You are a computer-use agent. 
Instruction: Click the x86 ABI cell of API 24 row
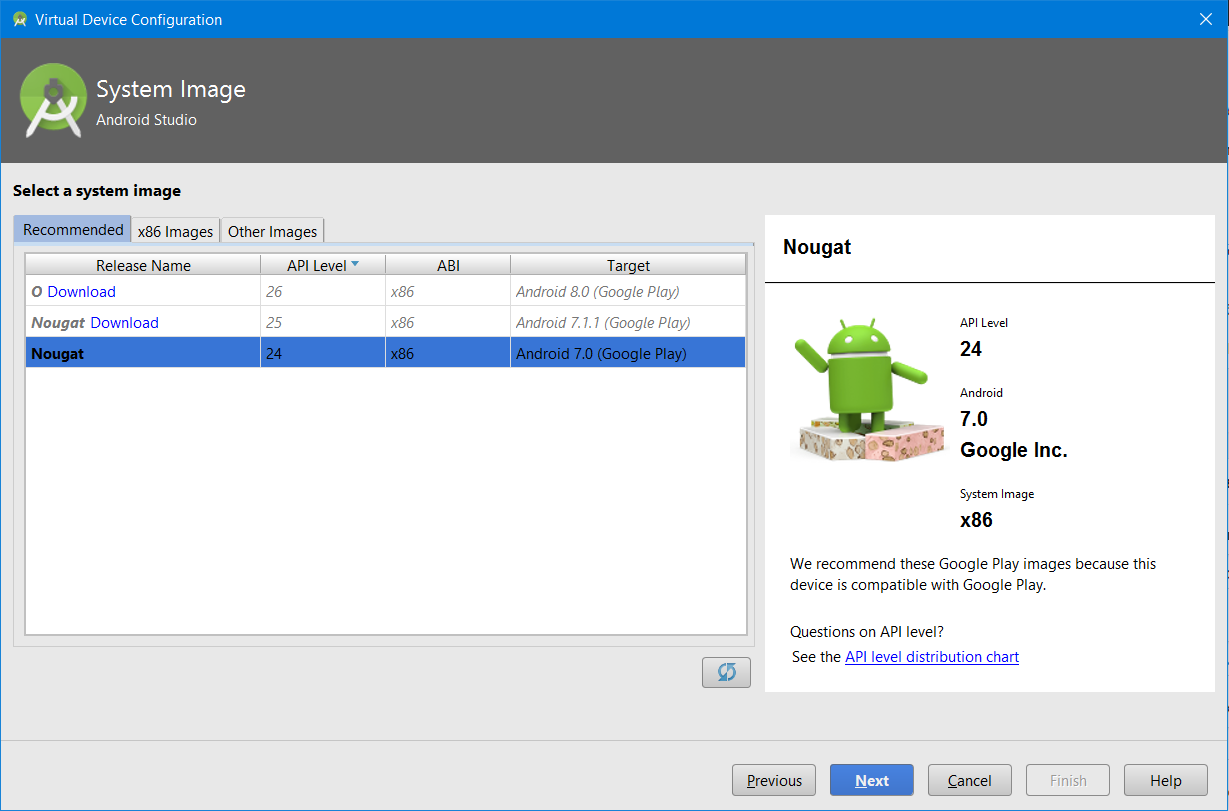click(x=448, y=353)
